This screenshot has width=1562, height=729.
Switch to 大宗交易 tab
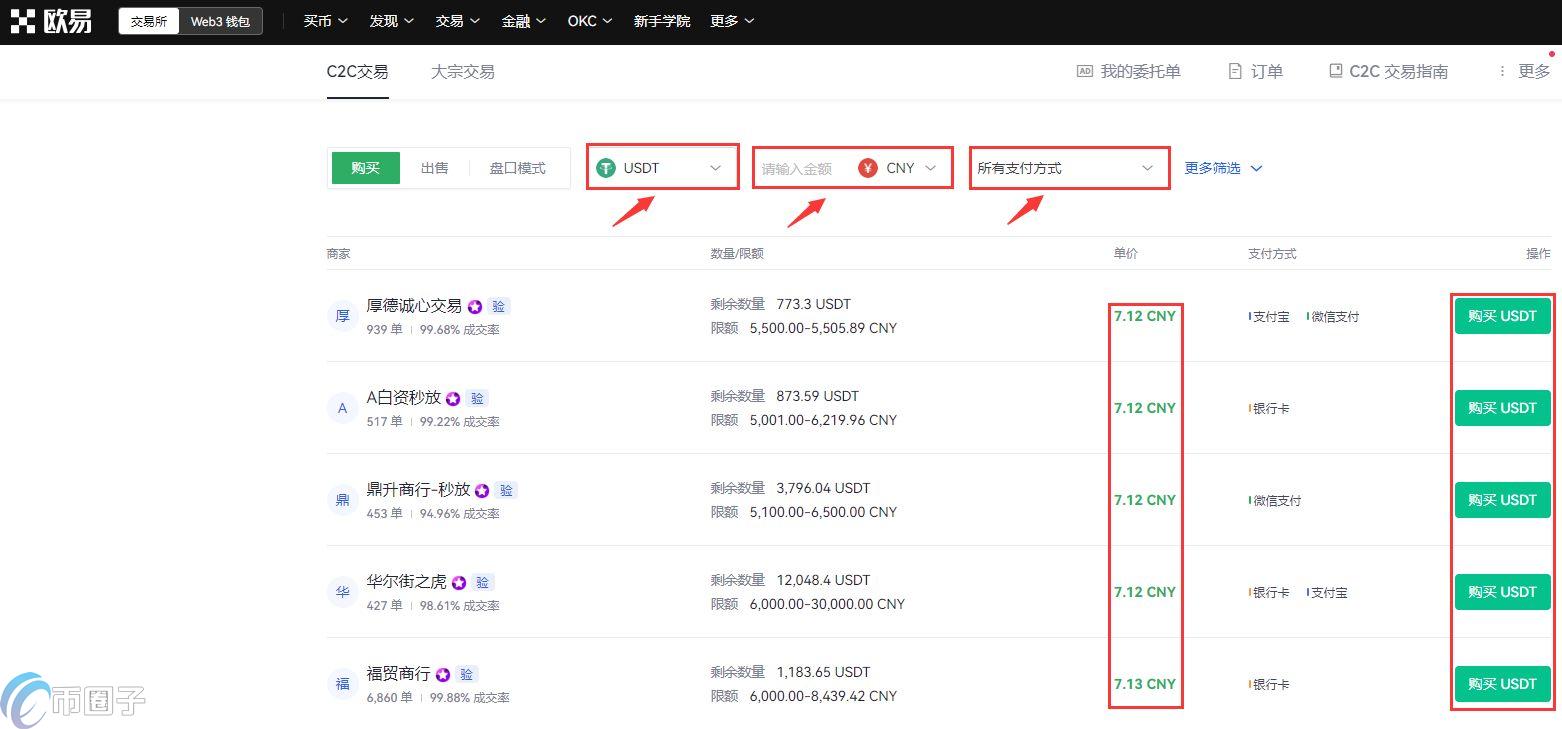pyautogui.click(x=463, y=72)
